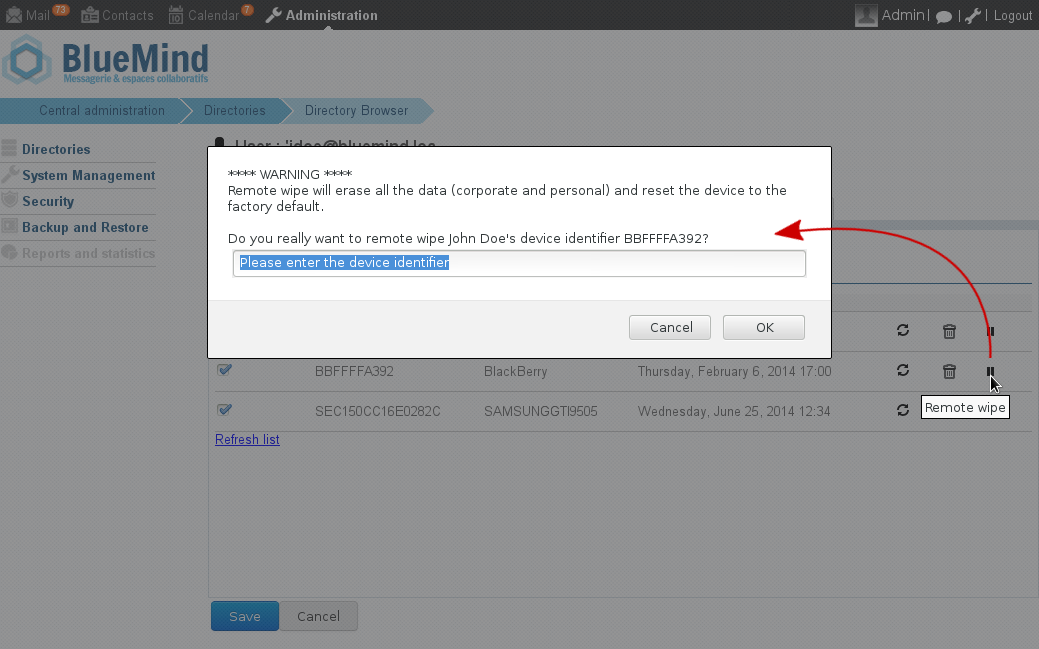This screenshot has height=649, width=1039.
Task: Click the wrench settings icon beside Logout
Action: pyautogui.click(x=972, y=16)
